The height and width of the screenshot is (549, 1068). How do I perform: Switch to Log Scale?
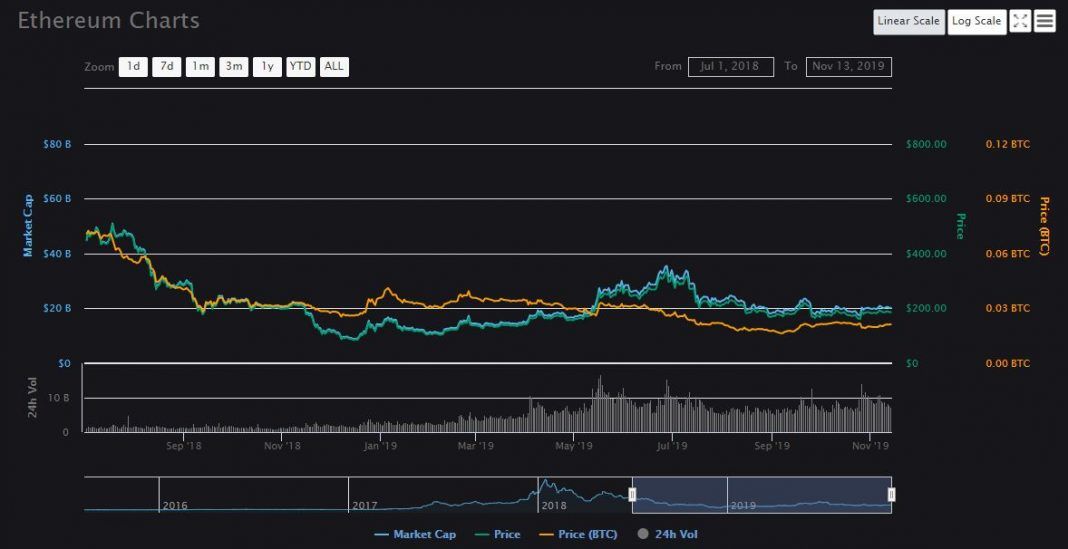tap(977, 21)
